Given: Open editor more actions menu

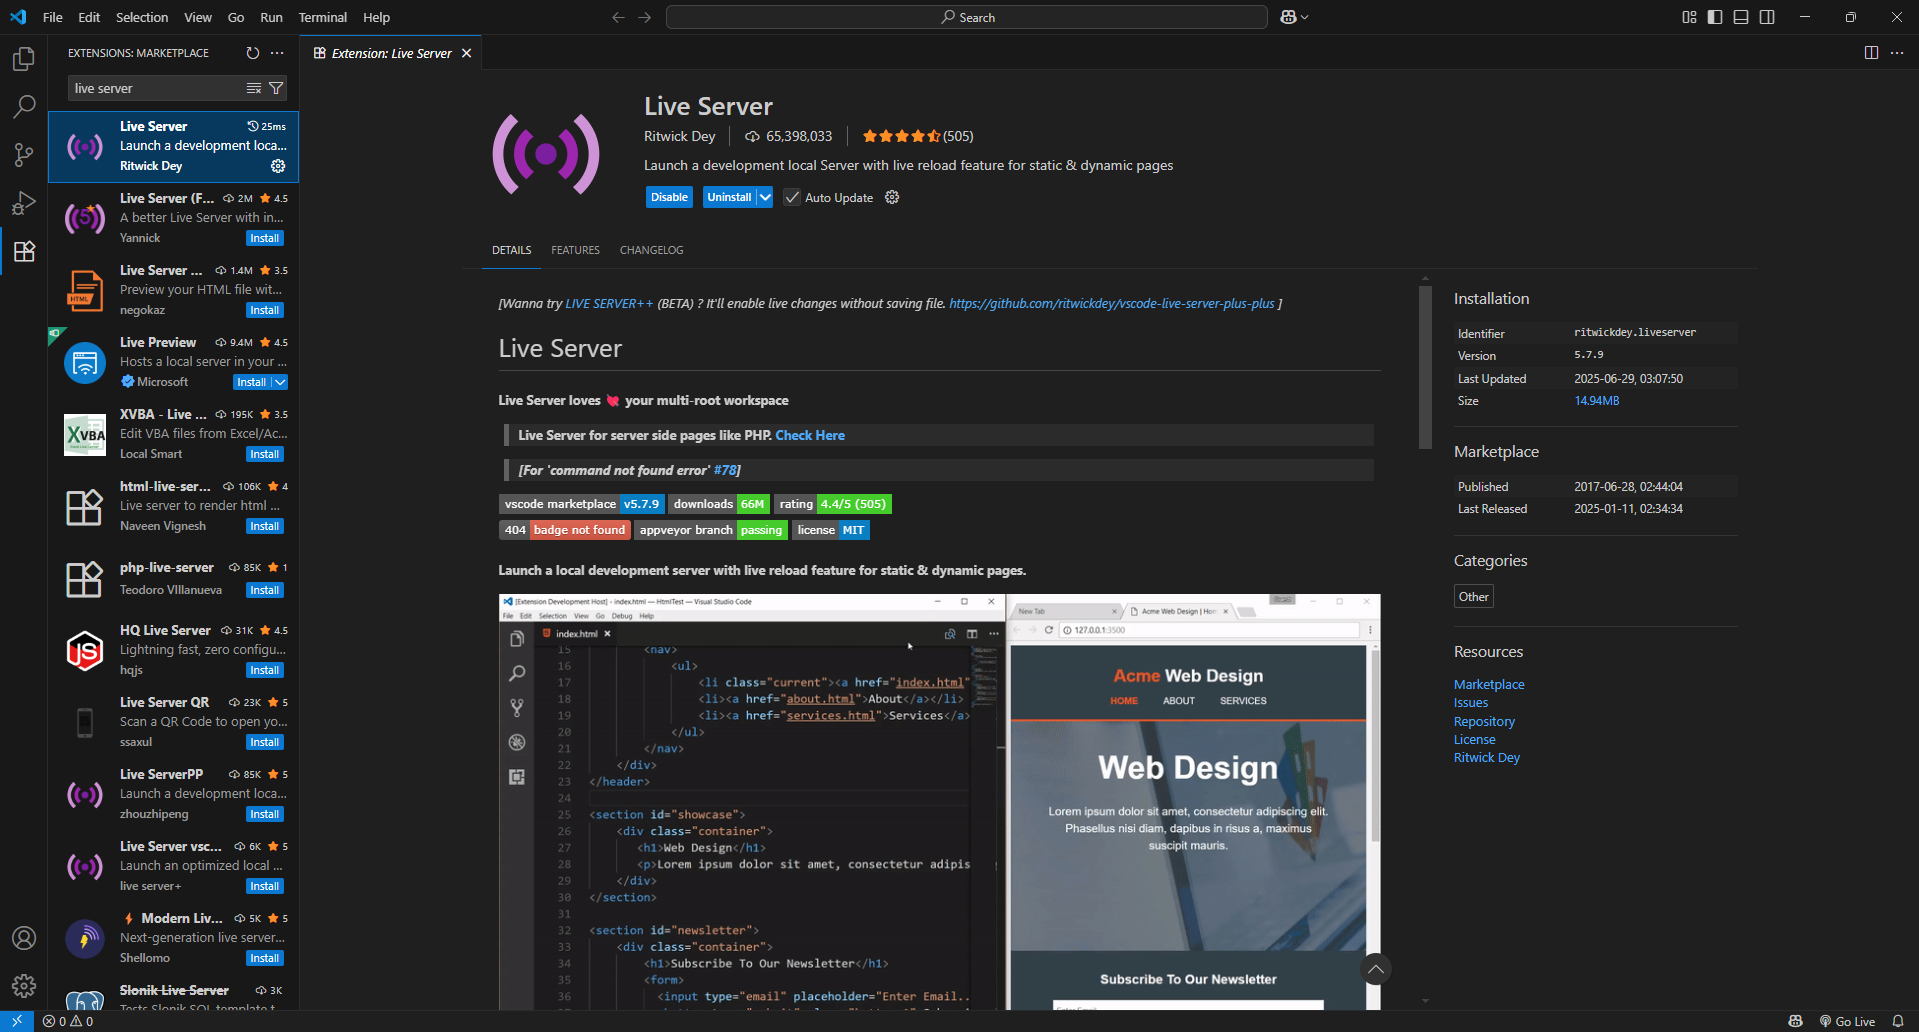Looking at the screenshot, I should pos(1897,53).
